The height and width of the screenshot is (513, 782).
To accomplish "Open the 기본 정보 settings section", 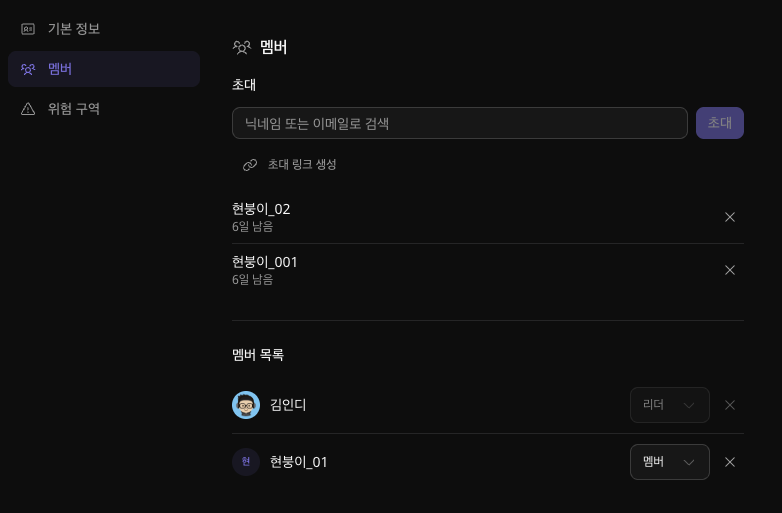I will click(x=74, y=29).
